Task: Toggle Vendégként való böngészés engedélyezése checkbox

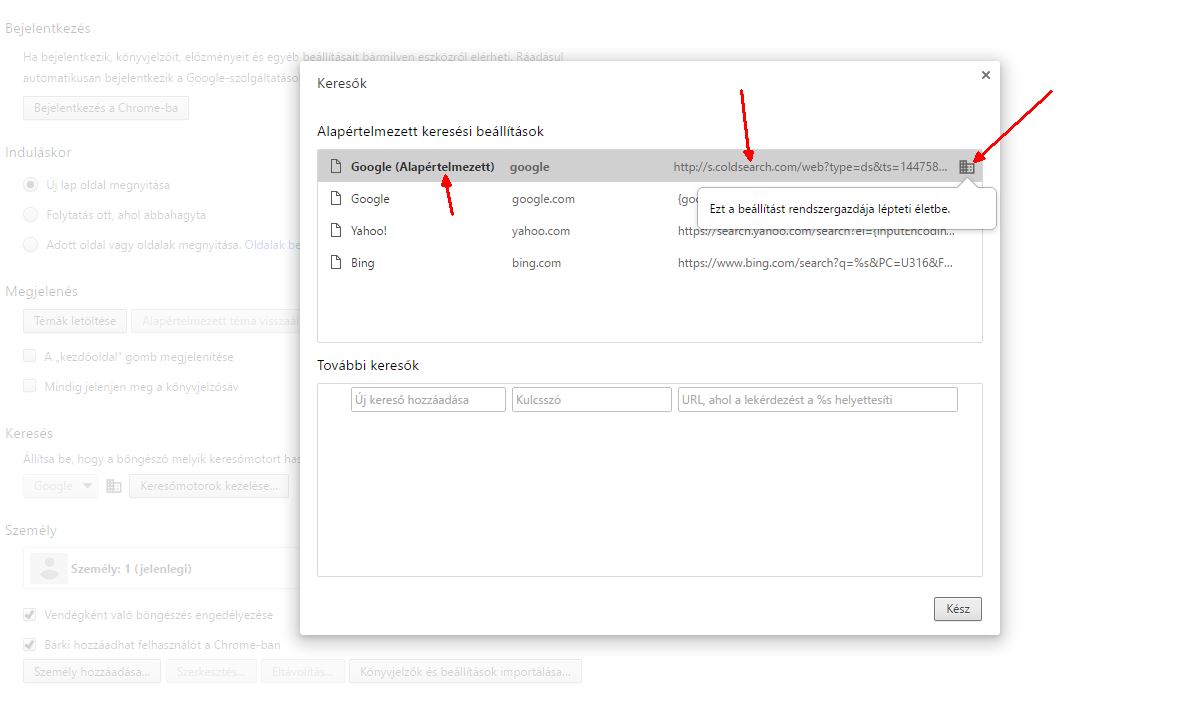Action: point(29,615)
